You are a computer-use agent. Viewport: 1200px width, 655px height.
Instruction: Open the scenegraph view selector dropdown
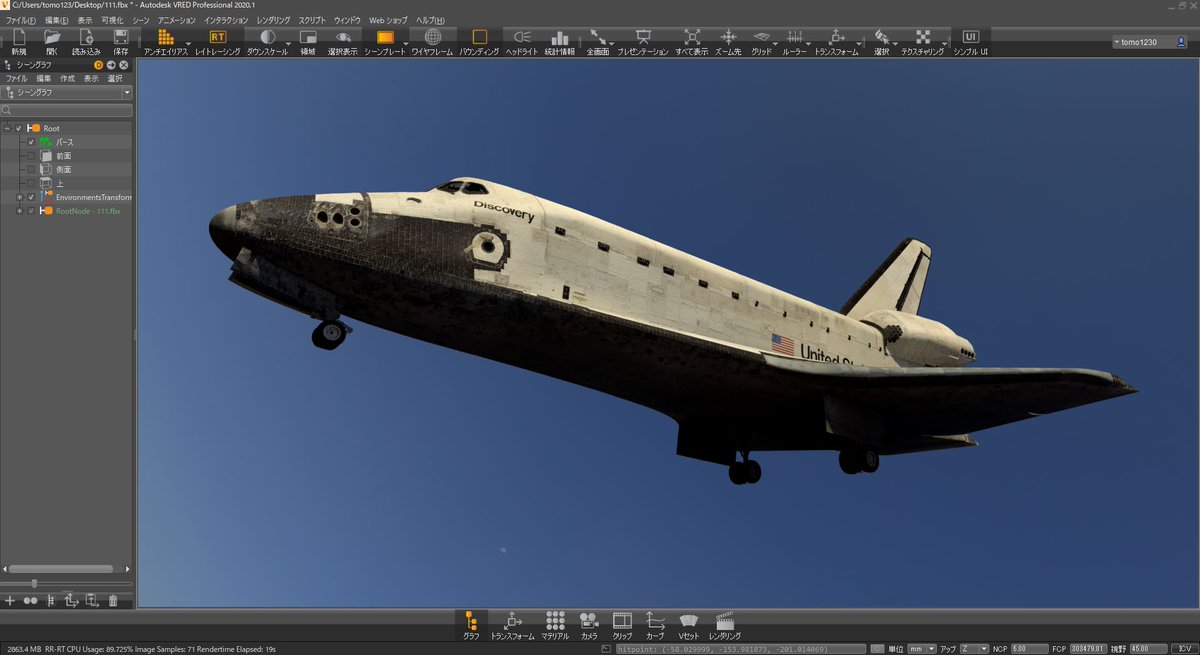(126, 92)
